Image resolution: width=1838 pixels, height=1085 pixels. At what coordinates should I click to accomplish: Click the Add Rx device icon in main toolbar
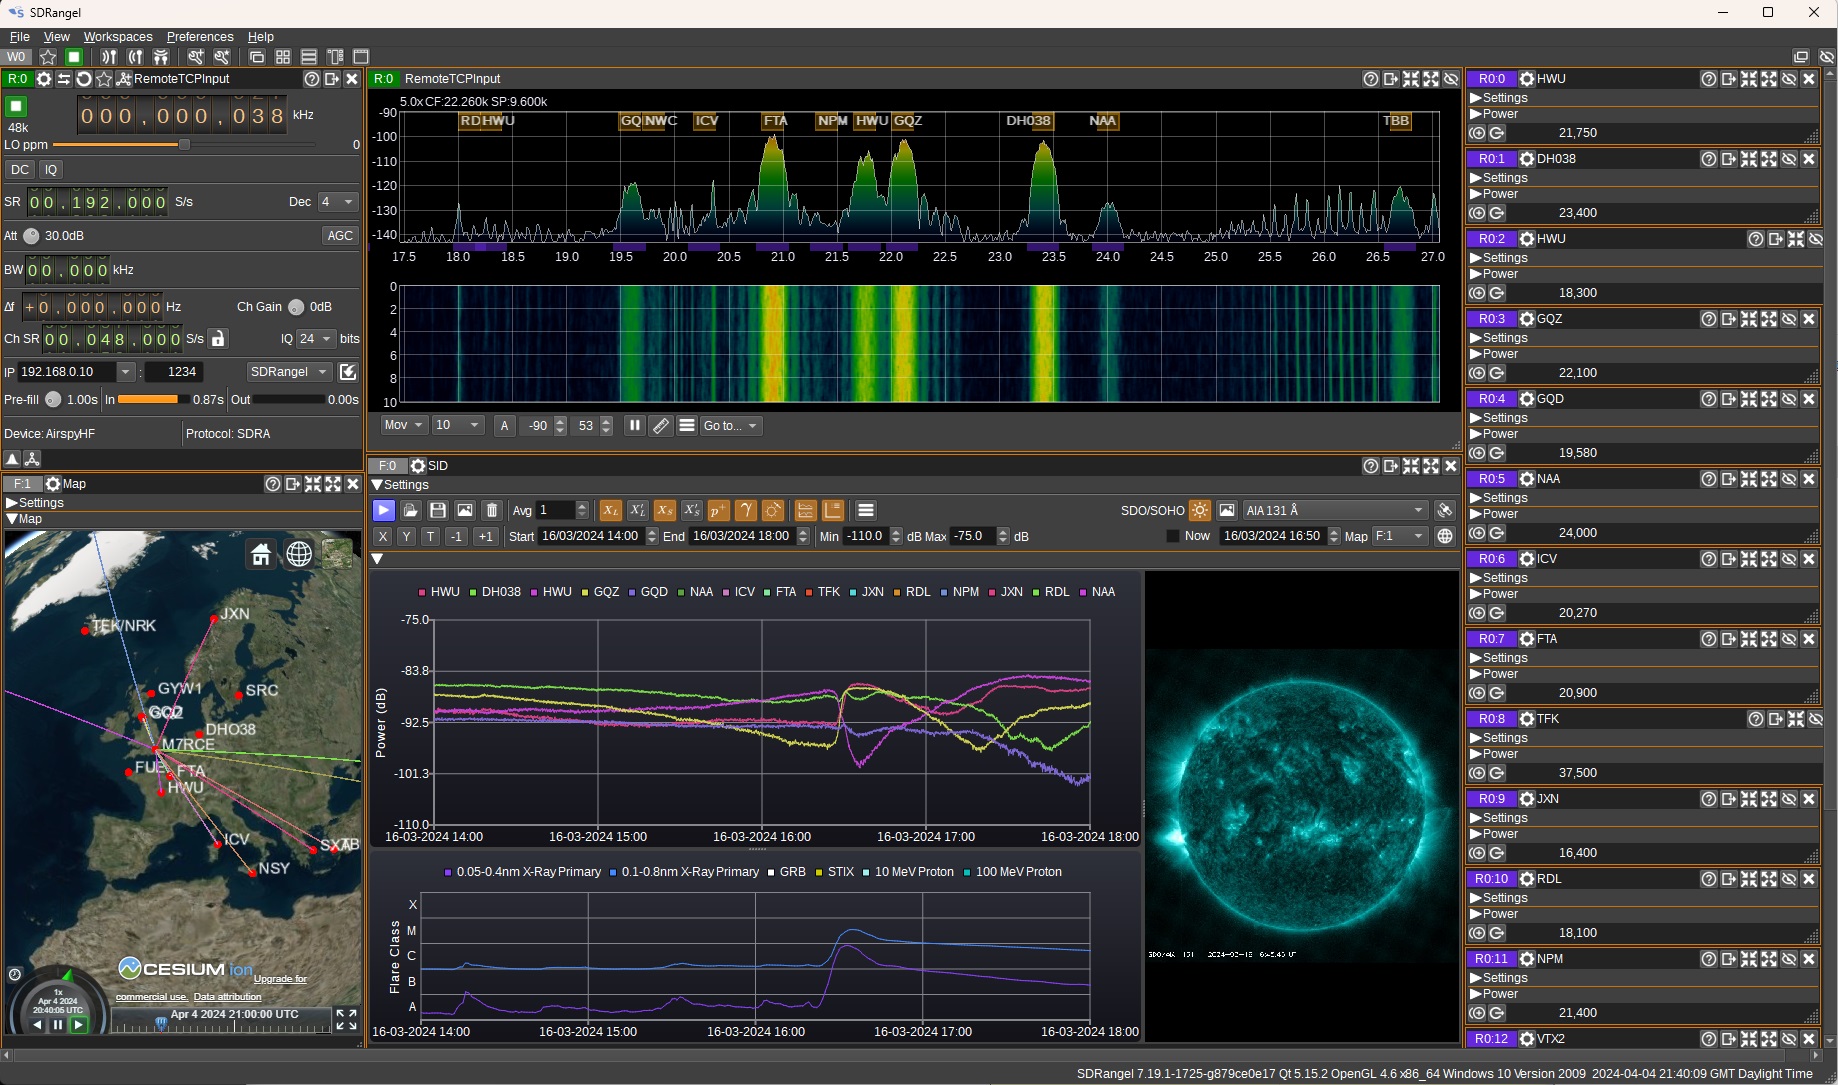click(x=109, y=57)
